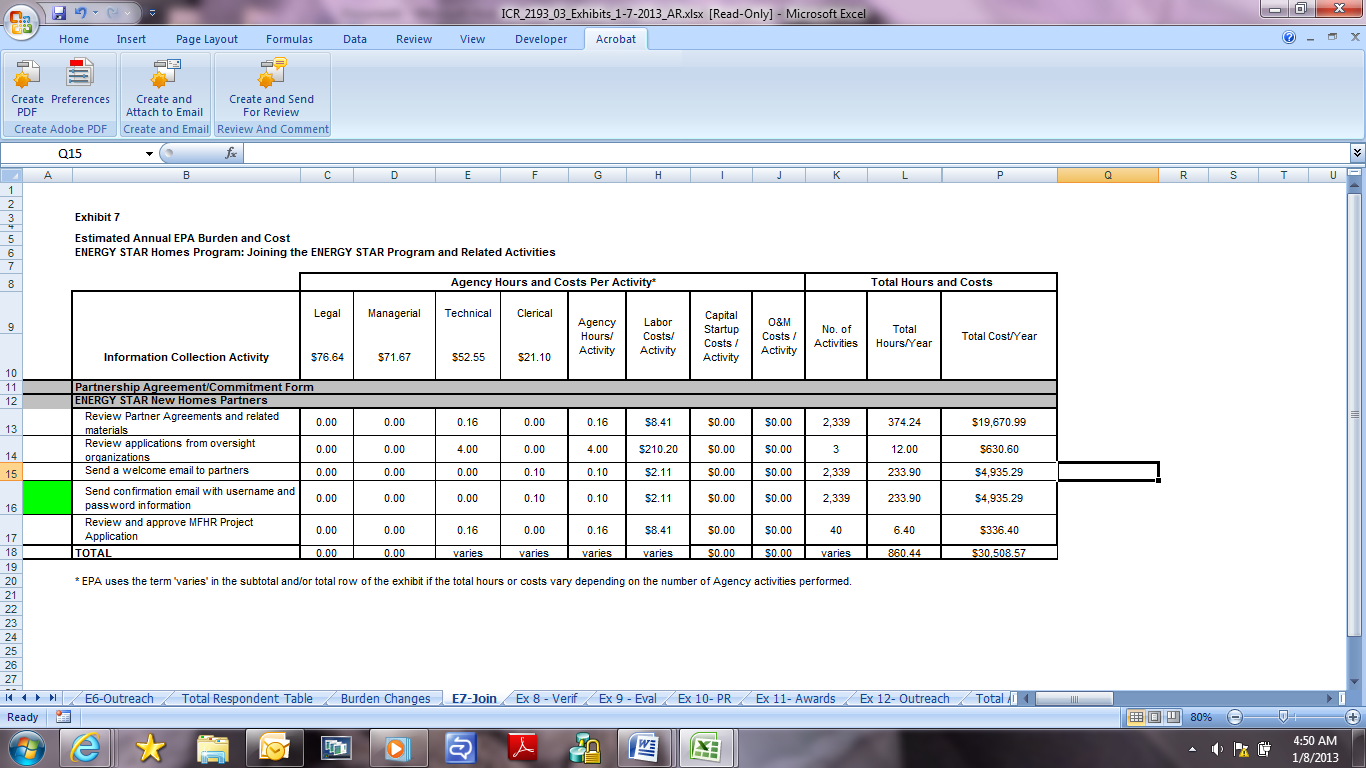Click the Create PDF icon
The height and width of the screenshot is (768, 1366).
tap(27, 88)
